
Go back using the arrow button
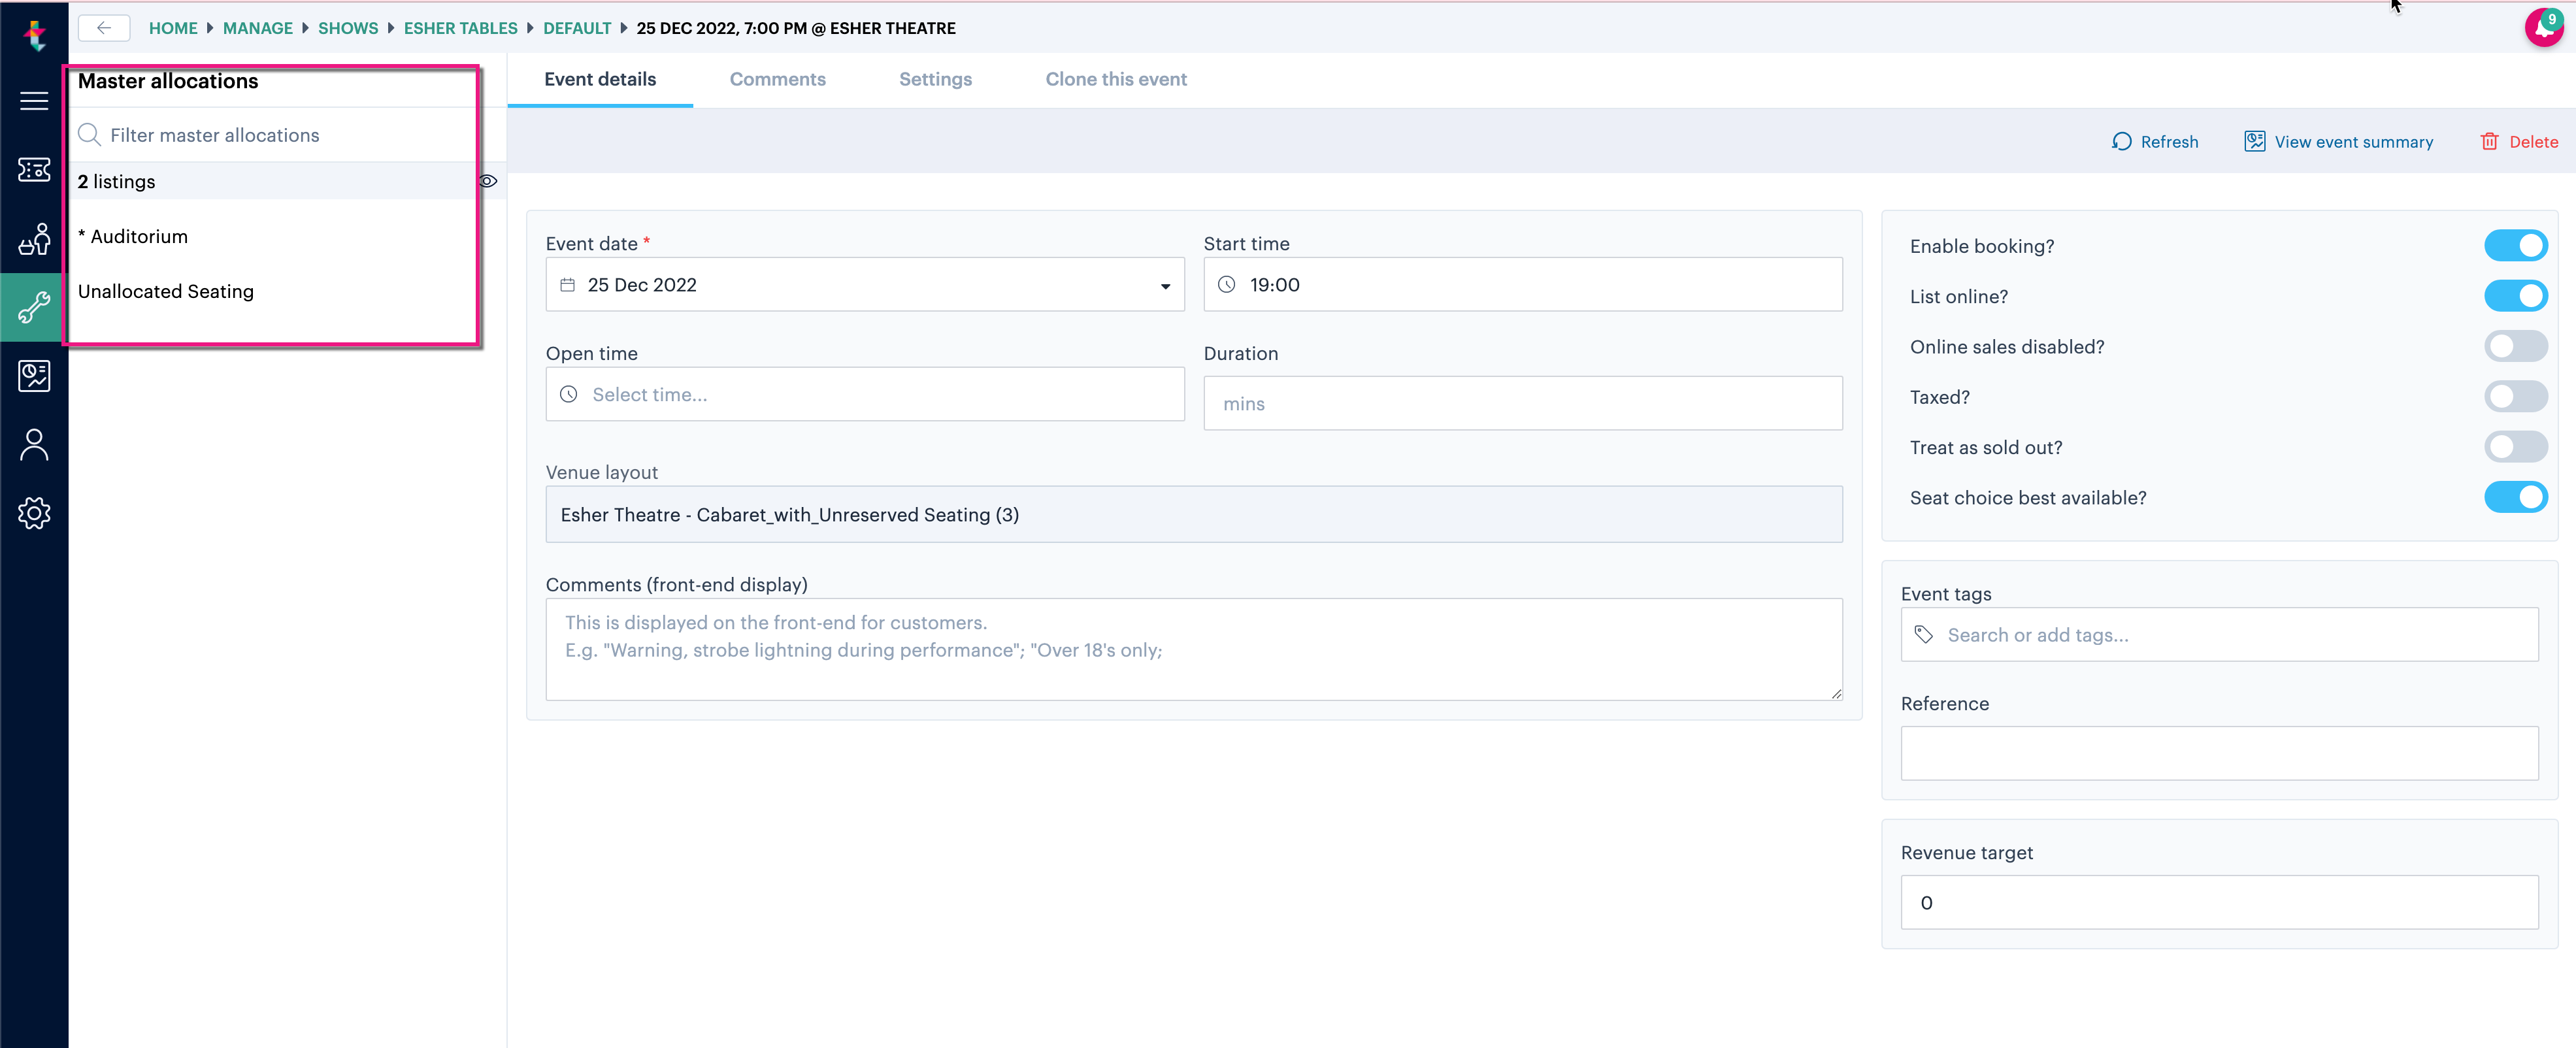[104, 28]
